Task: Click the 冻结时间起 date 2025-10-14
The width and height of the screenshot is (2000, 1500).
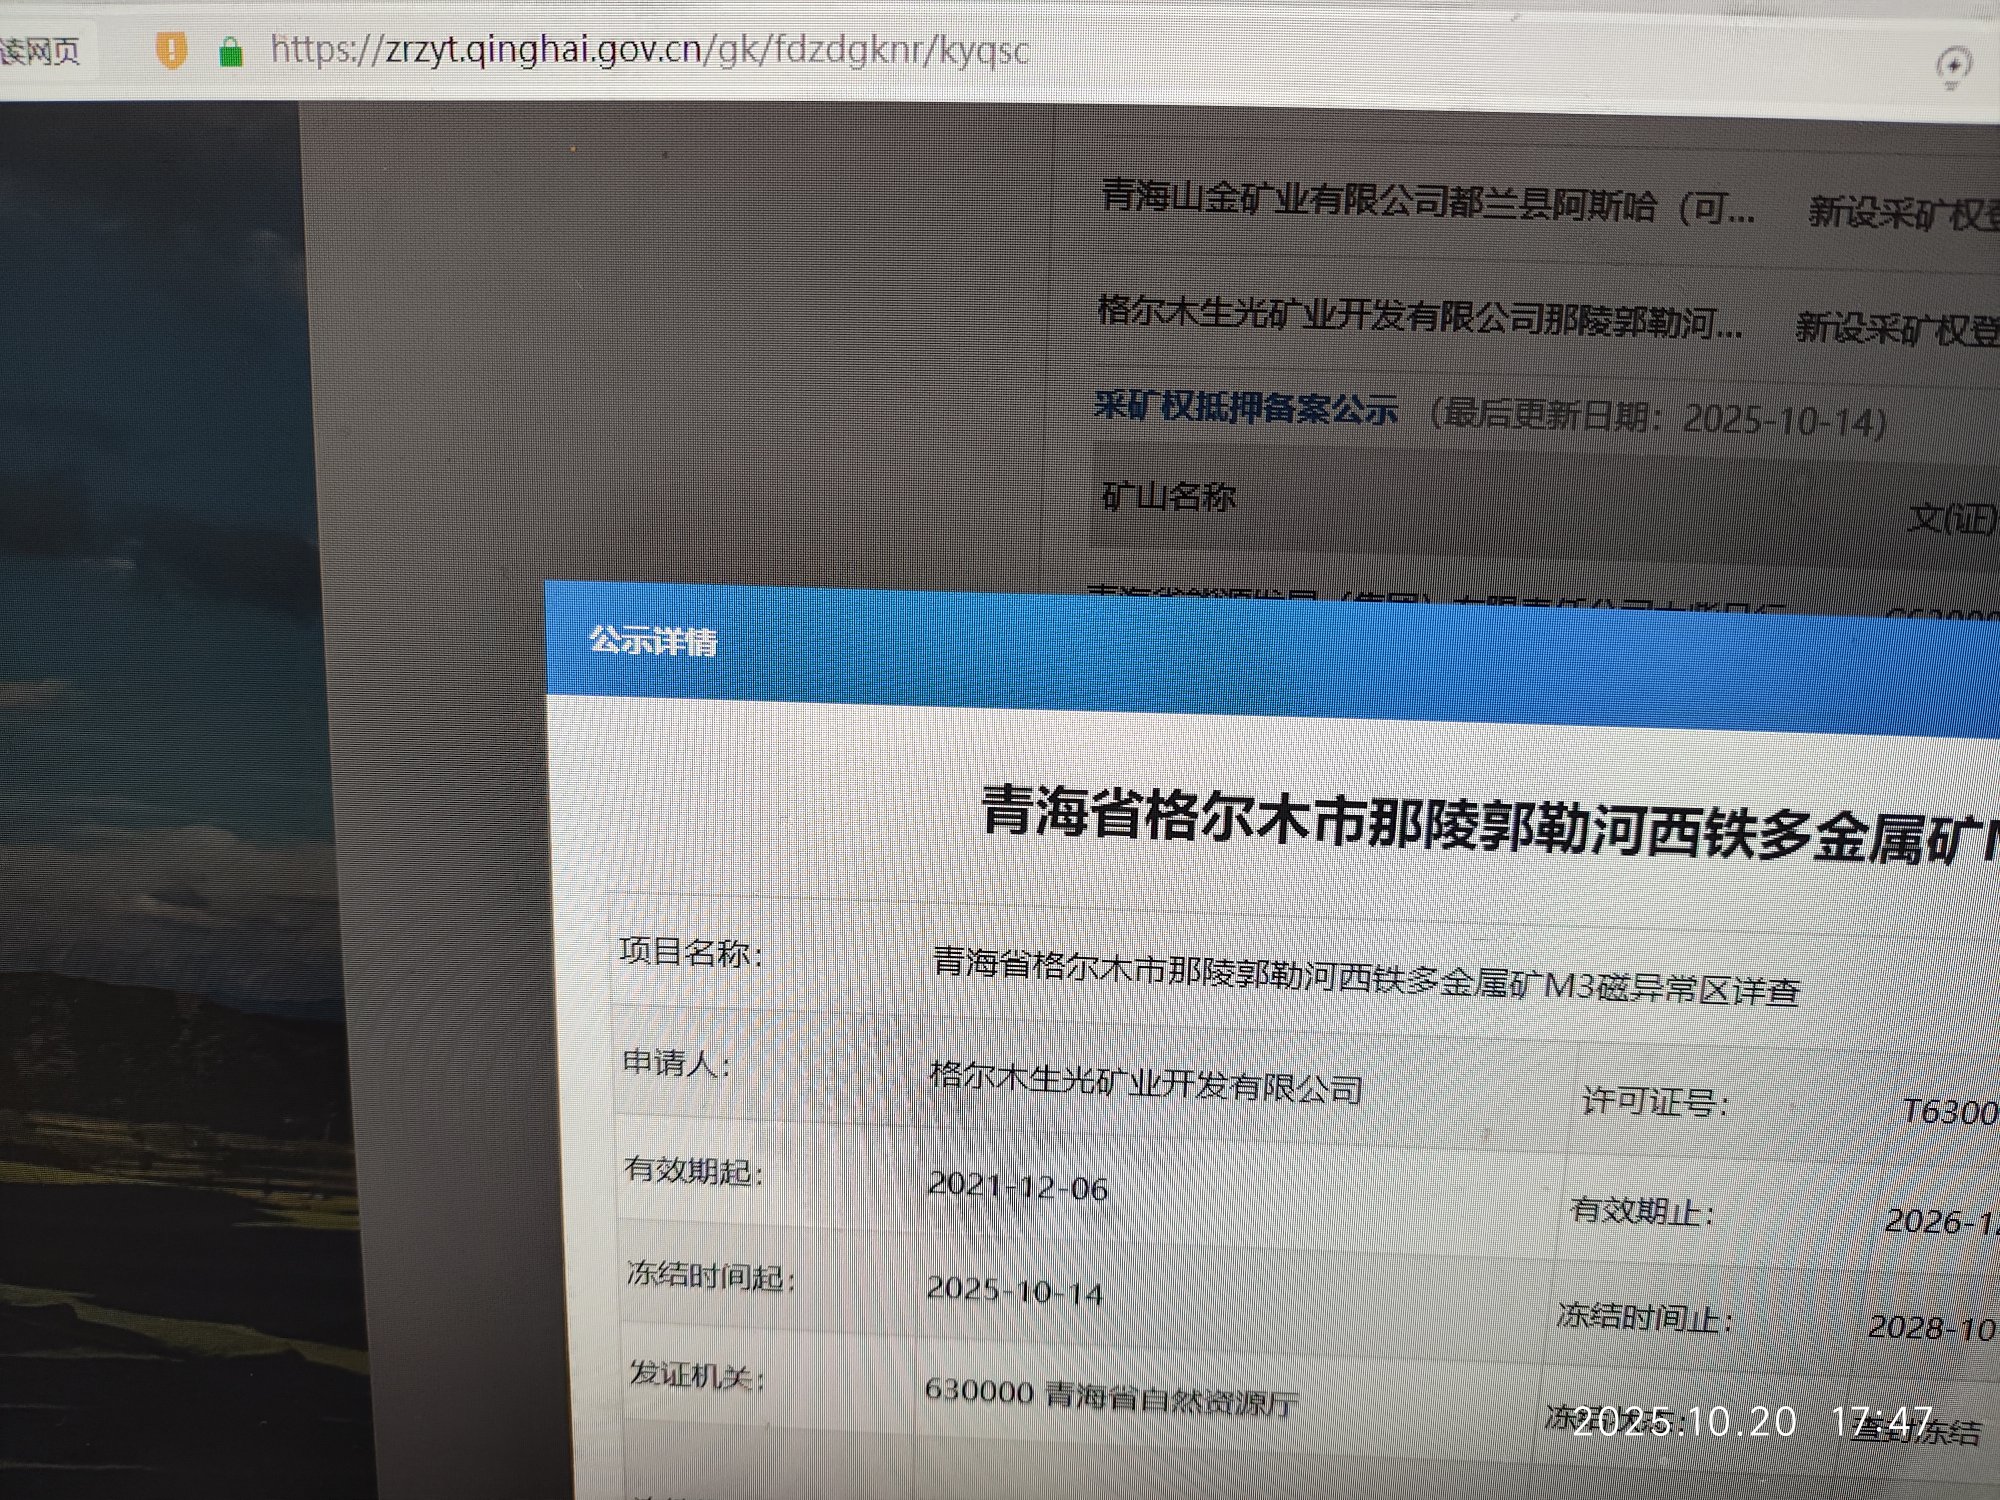Action: pos(1014,1290)
